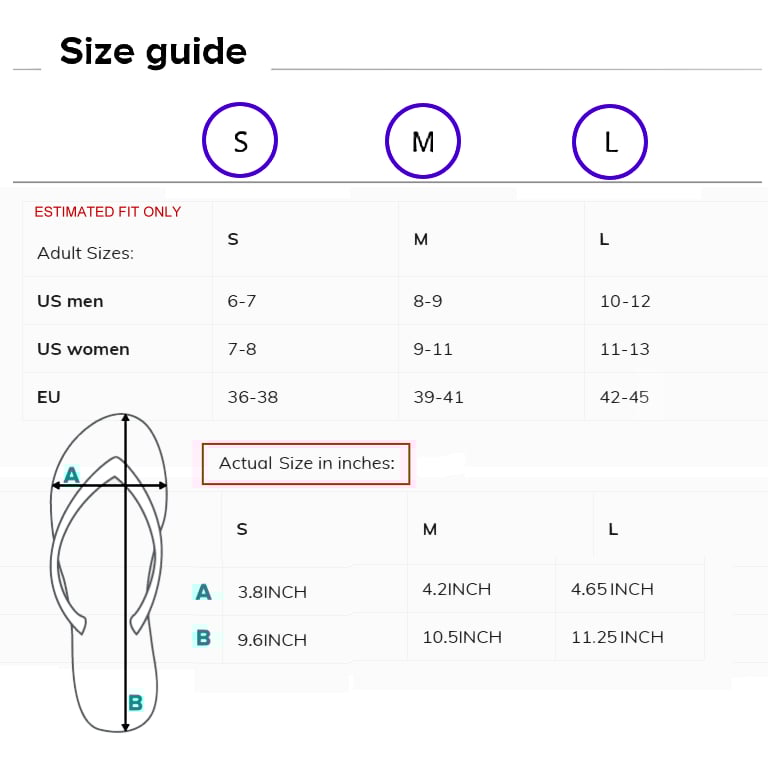Click the teal B row label in the inches table

tap(203, 638)
